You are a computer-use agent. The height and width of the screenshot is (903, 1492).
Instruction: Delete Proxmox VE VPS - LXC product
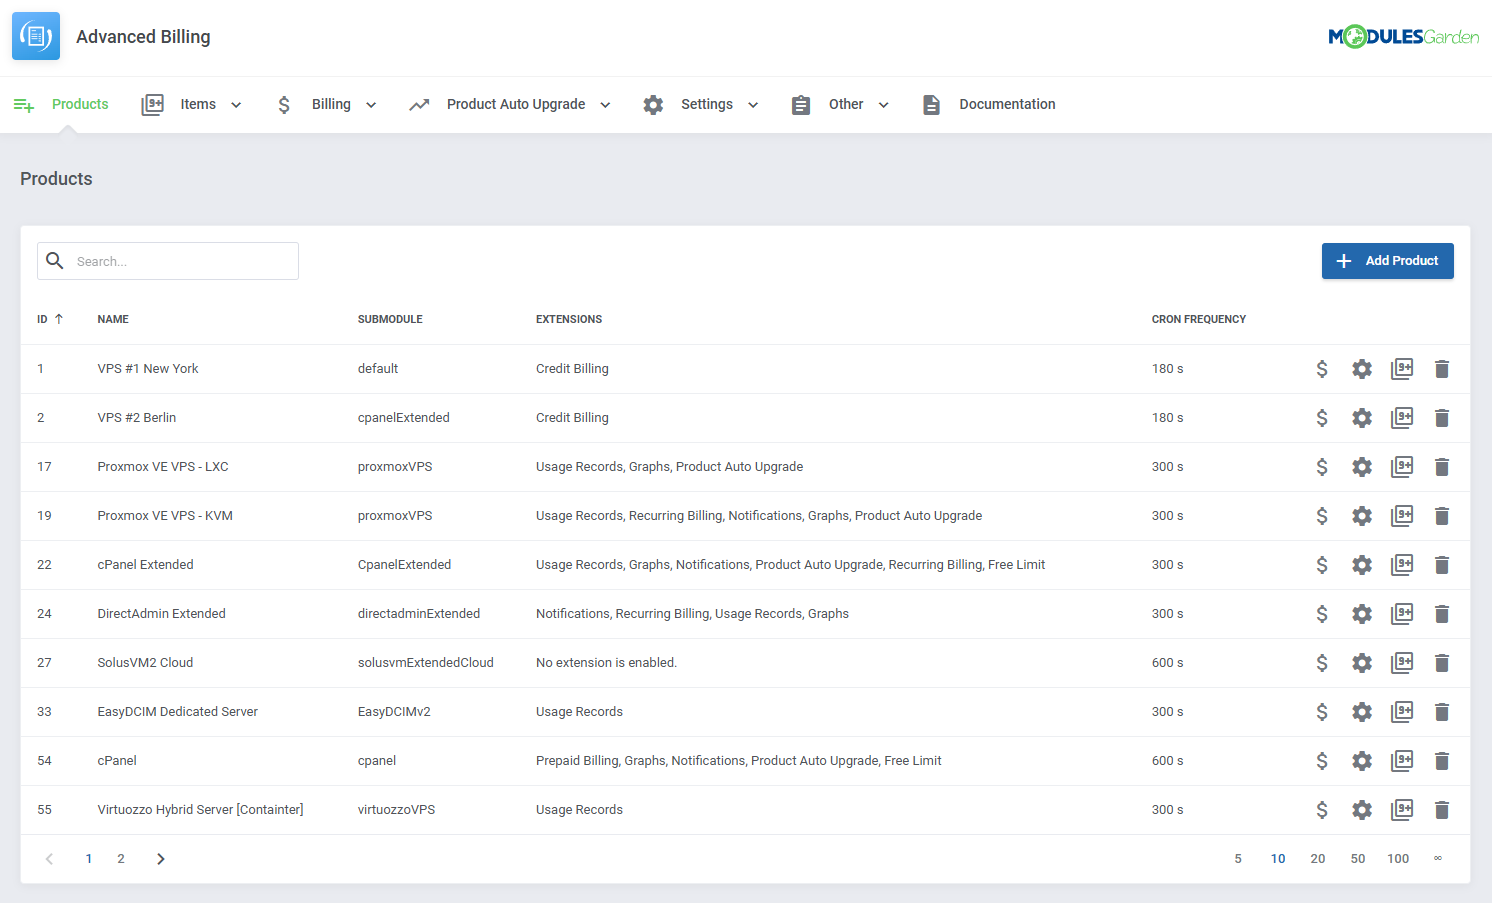1442,467
